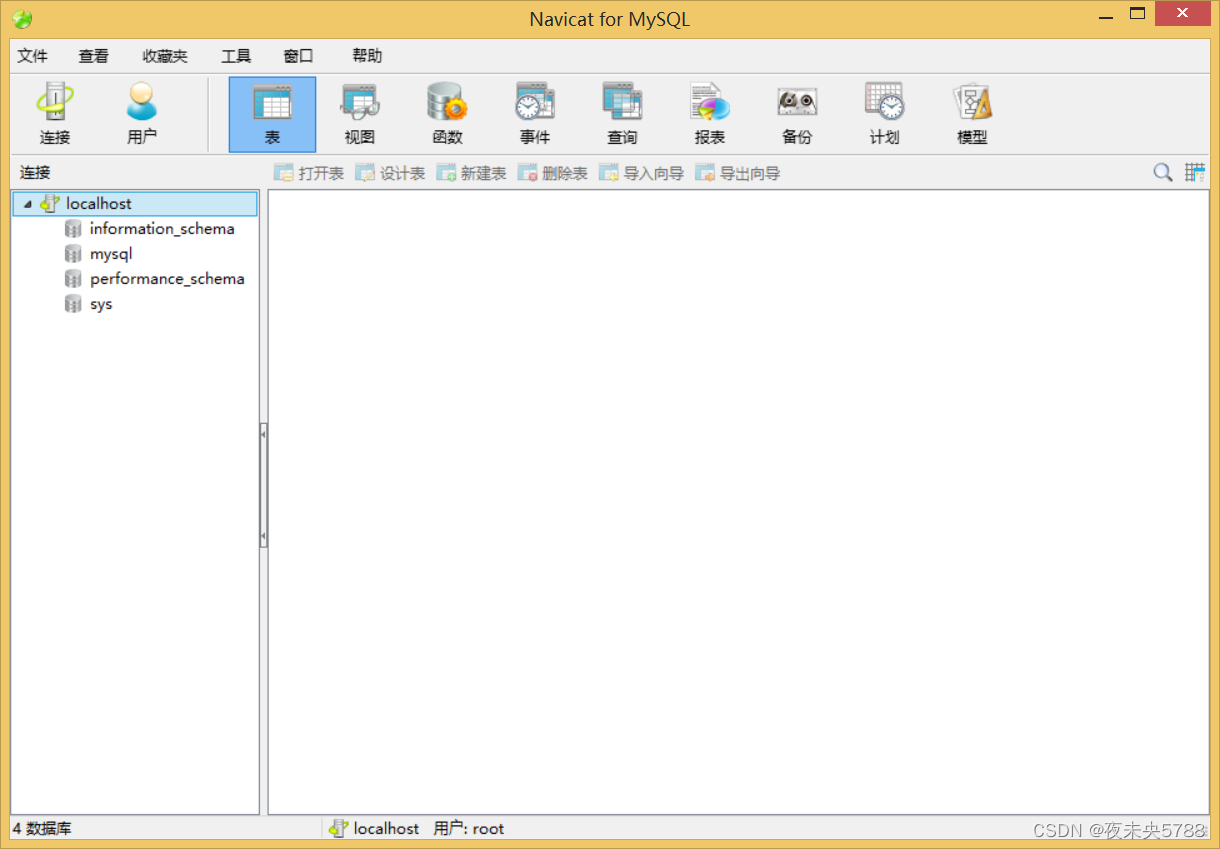Select the 表 (Table) toolbar icon
1220x849 pixels.
coord(272,114)
